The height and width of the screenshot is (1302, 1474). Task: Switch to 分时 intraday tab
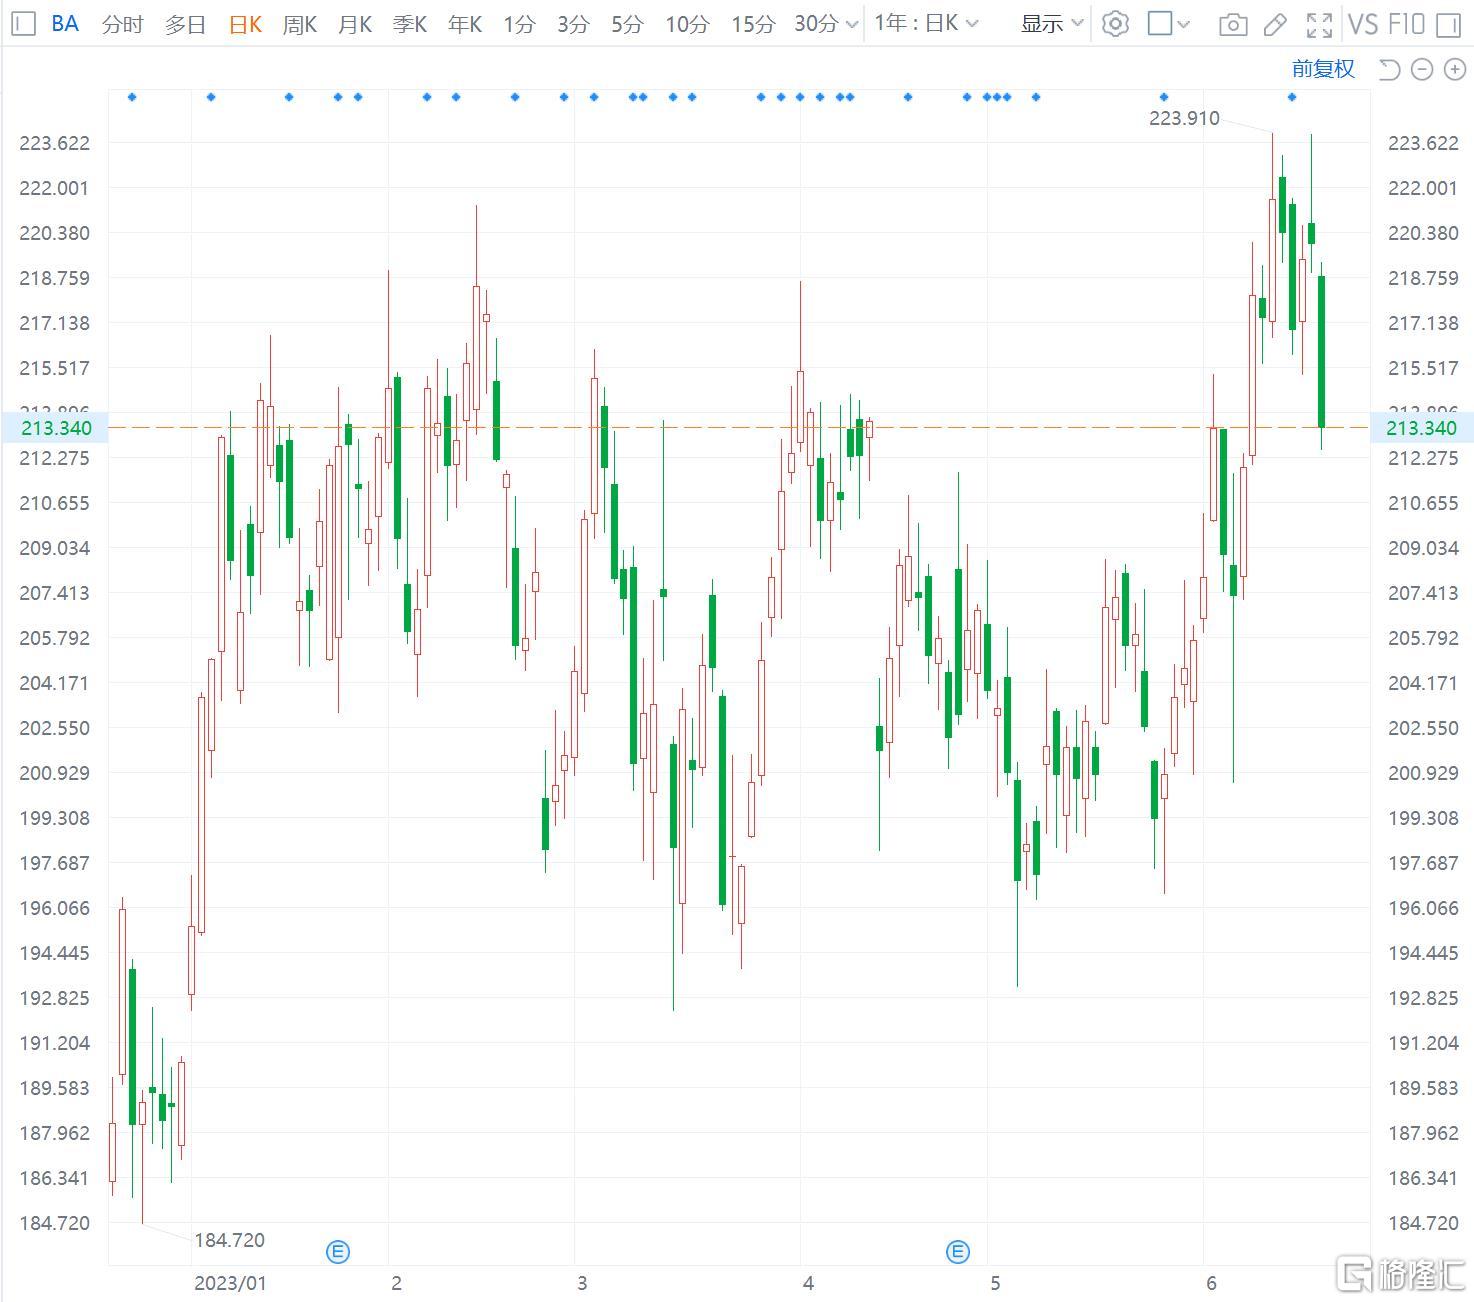coord(123,24)
